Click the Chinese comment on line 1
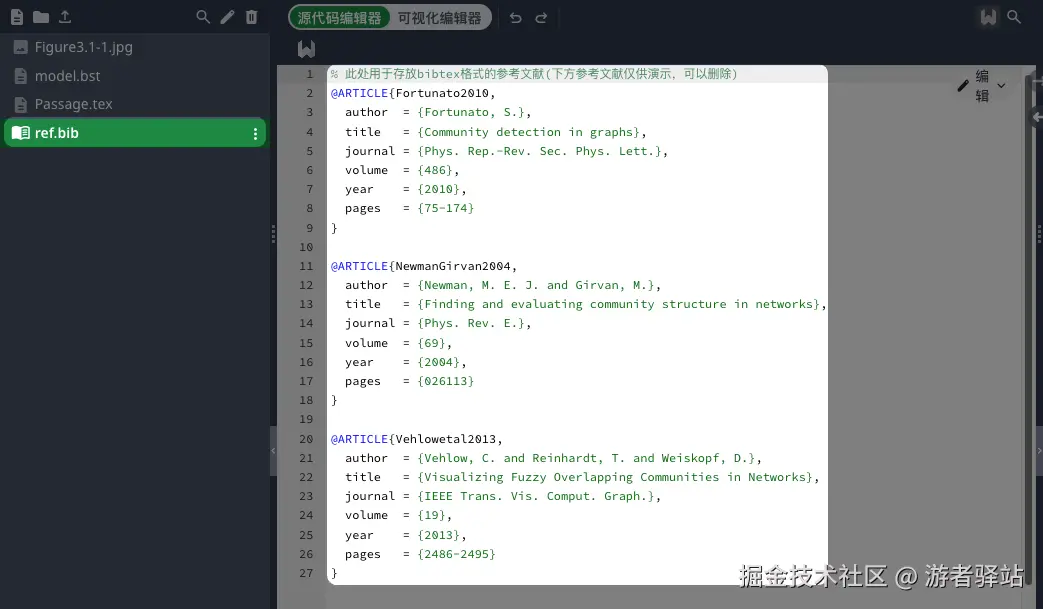 (534, 74)
